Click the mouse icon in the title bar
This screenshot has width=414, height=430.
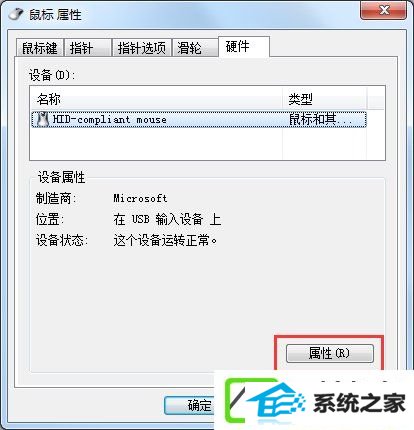click(16, 14)
